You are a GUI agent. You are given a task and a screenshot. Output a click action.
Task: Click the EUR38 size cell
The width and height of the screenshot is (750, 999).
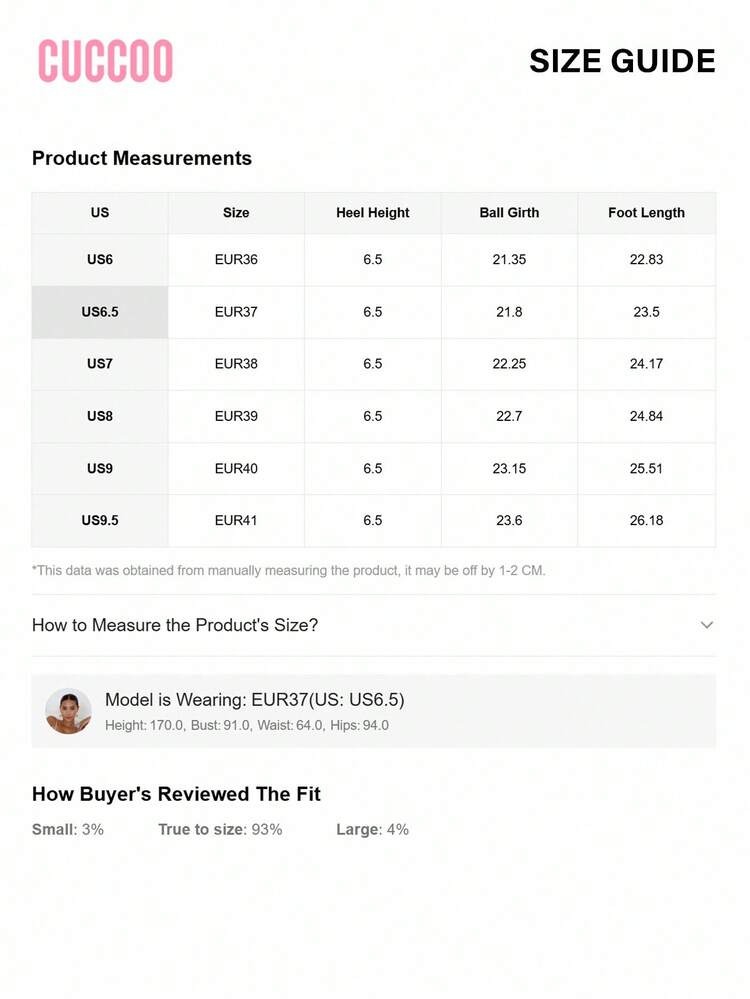pos(236,364)
